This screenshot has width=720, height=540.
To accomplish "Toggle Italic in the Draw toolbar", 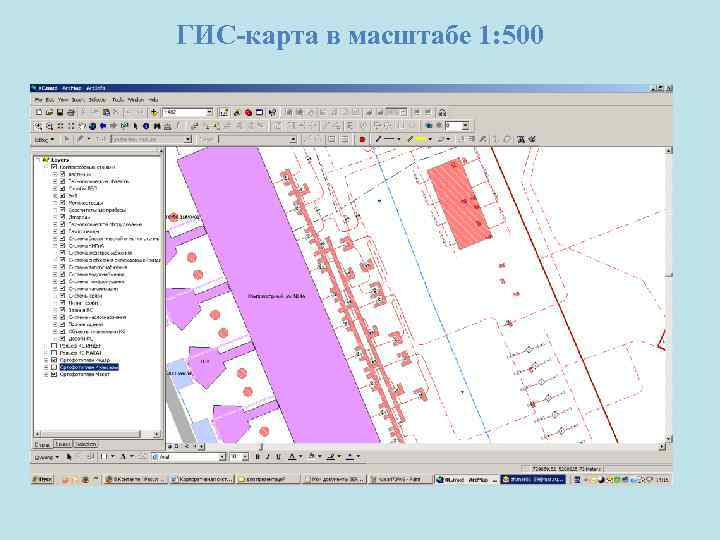I will (x=268, y=457).
